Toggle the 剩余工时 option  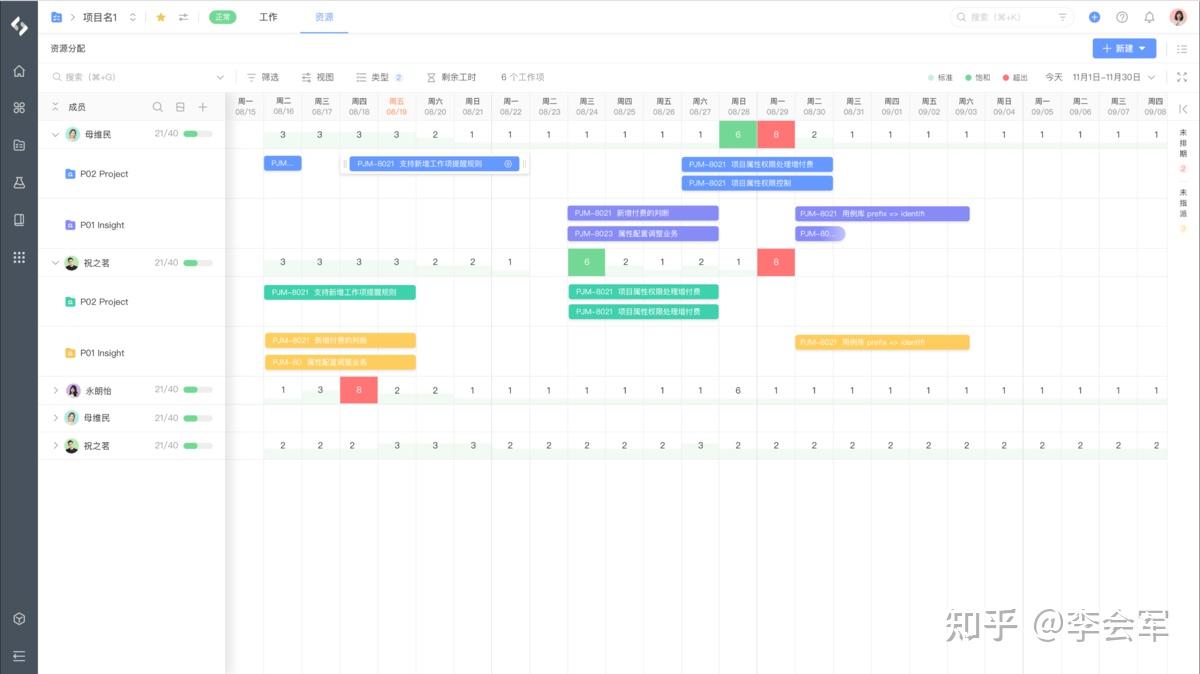[451, 77]
